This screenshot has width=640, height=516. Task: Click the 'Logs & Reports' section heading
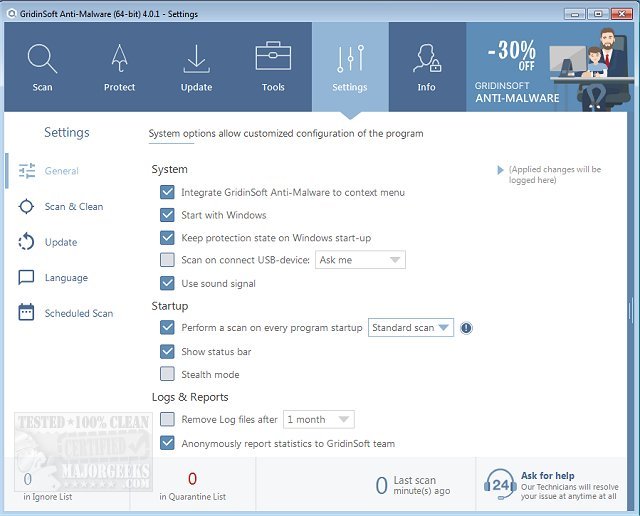(x=190, y=397)
